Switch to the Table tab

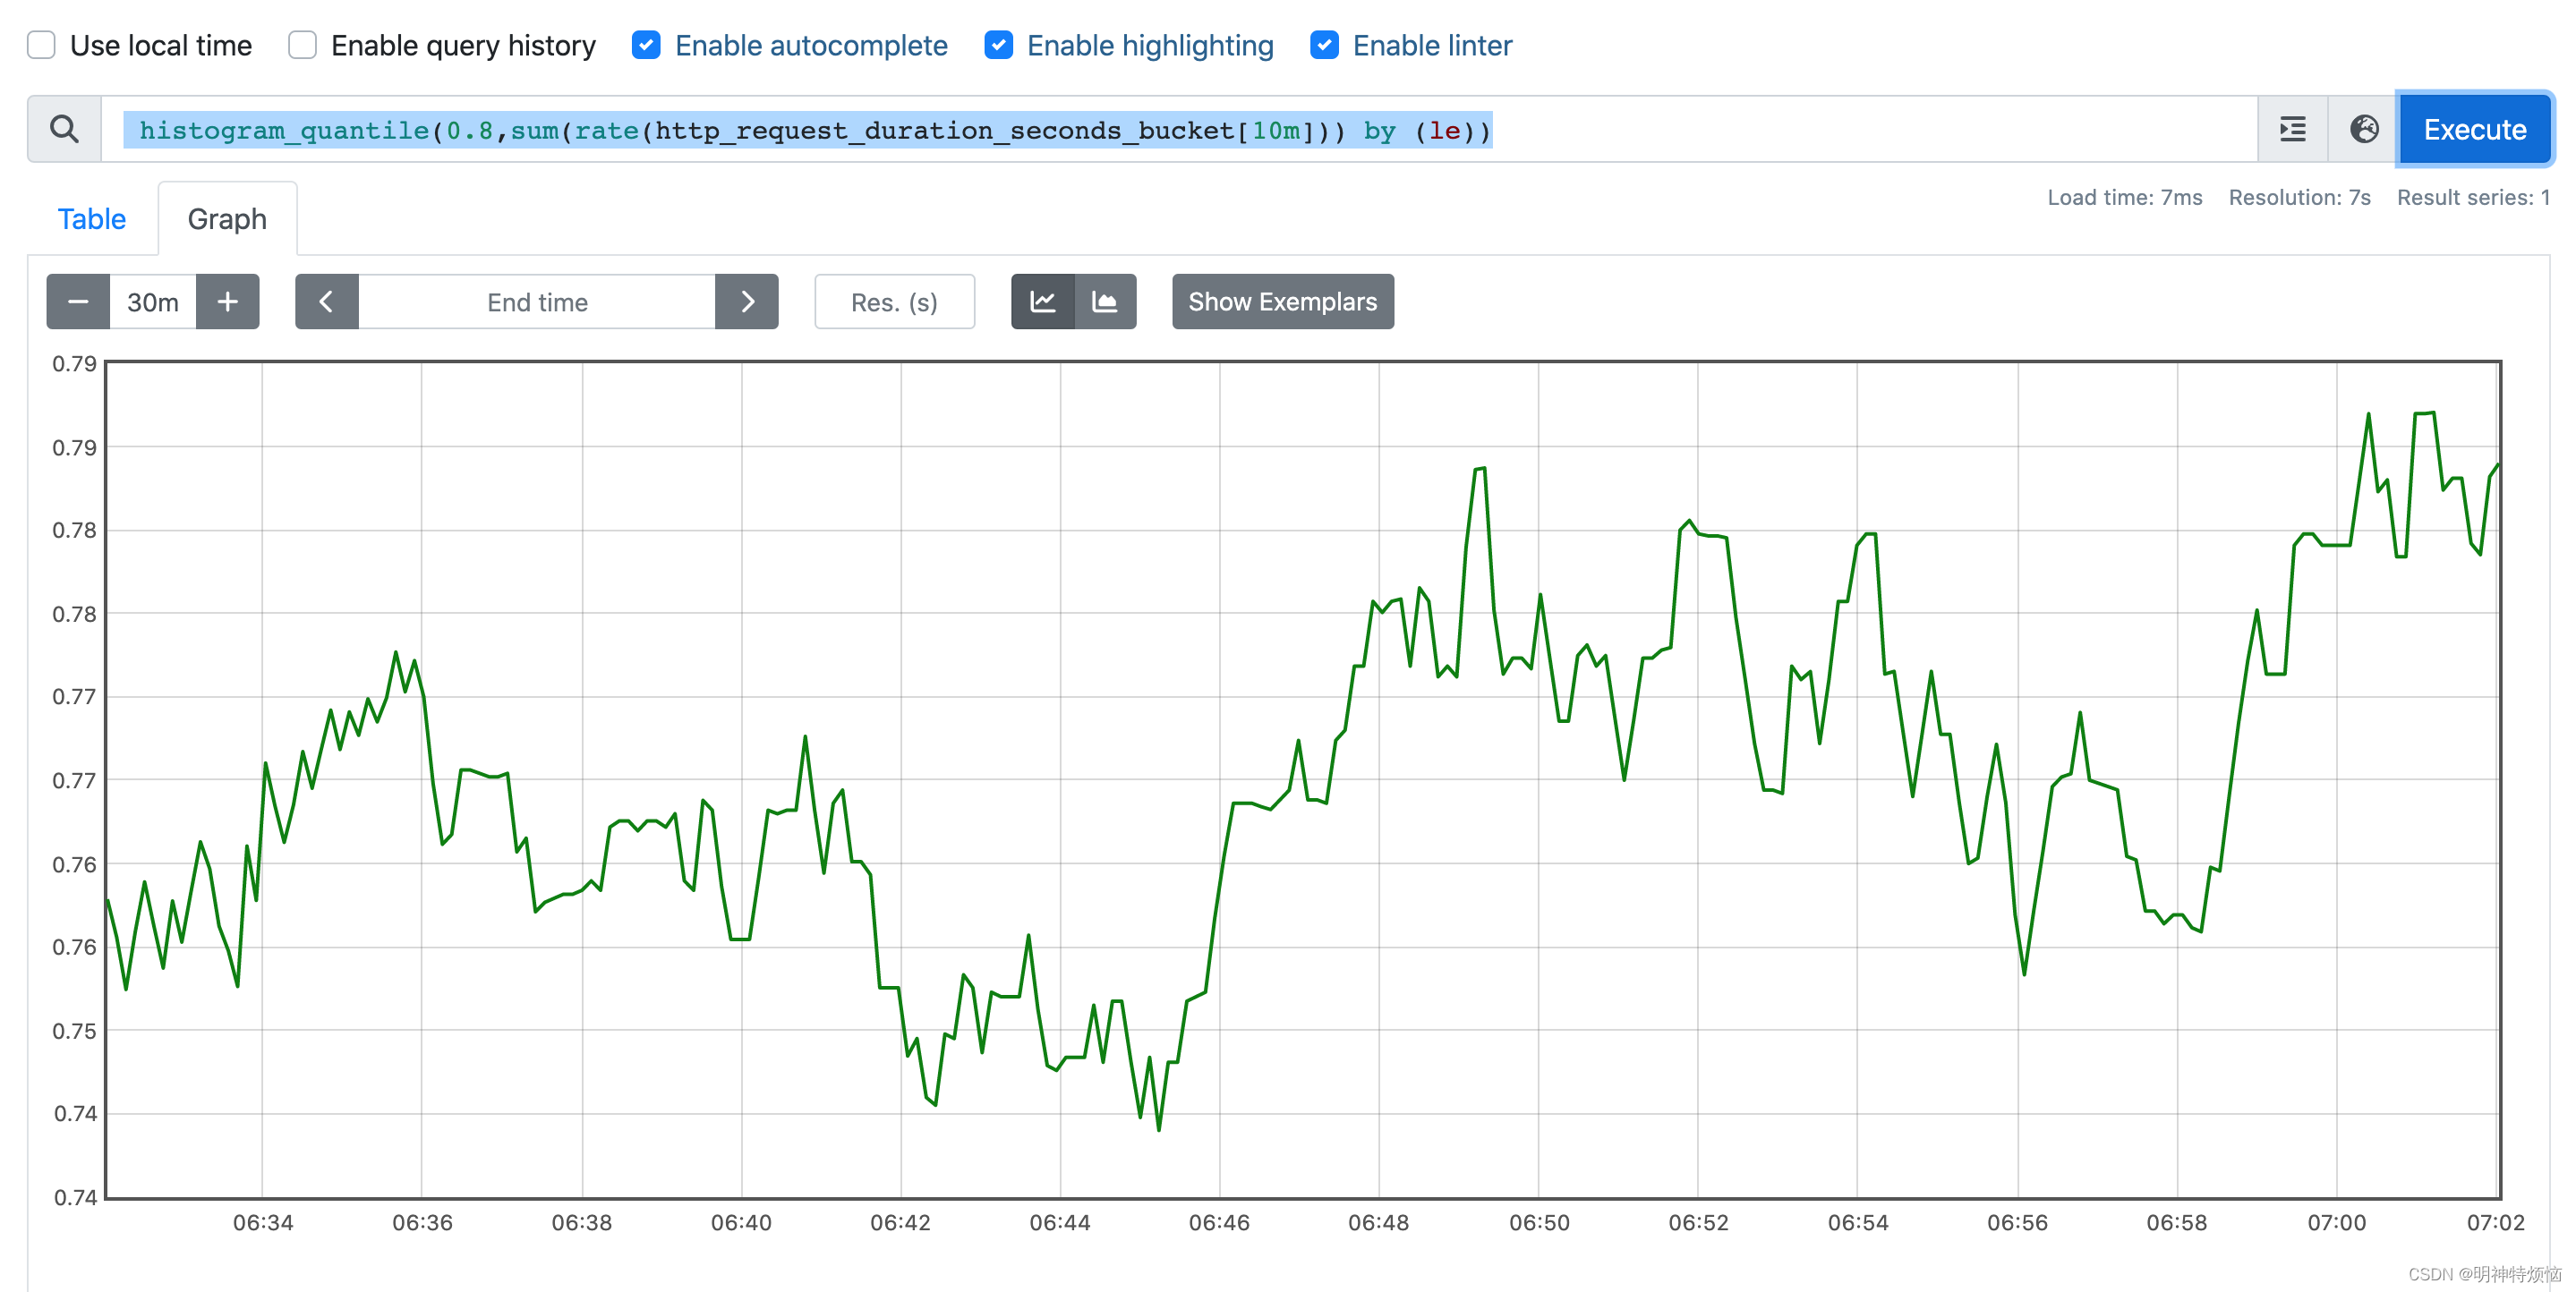[92, 219]
